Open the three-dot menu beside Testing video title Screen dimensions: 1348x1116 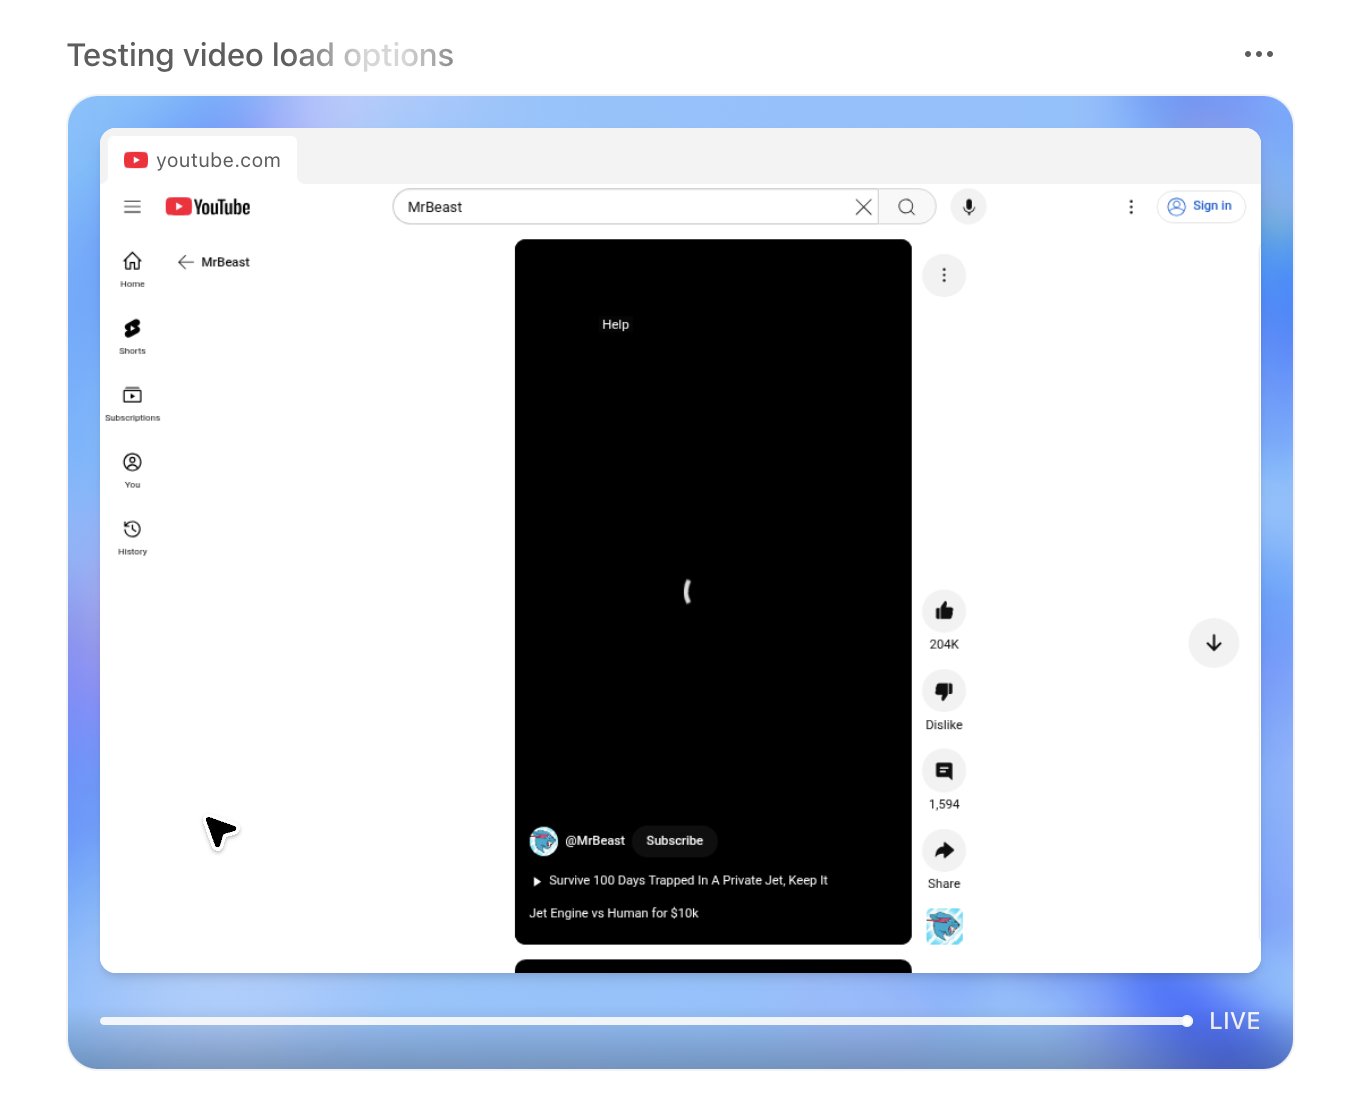[x=1259, y=54]
